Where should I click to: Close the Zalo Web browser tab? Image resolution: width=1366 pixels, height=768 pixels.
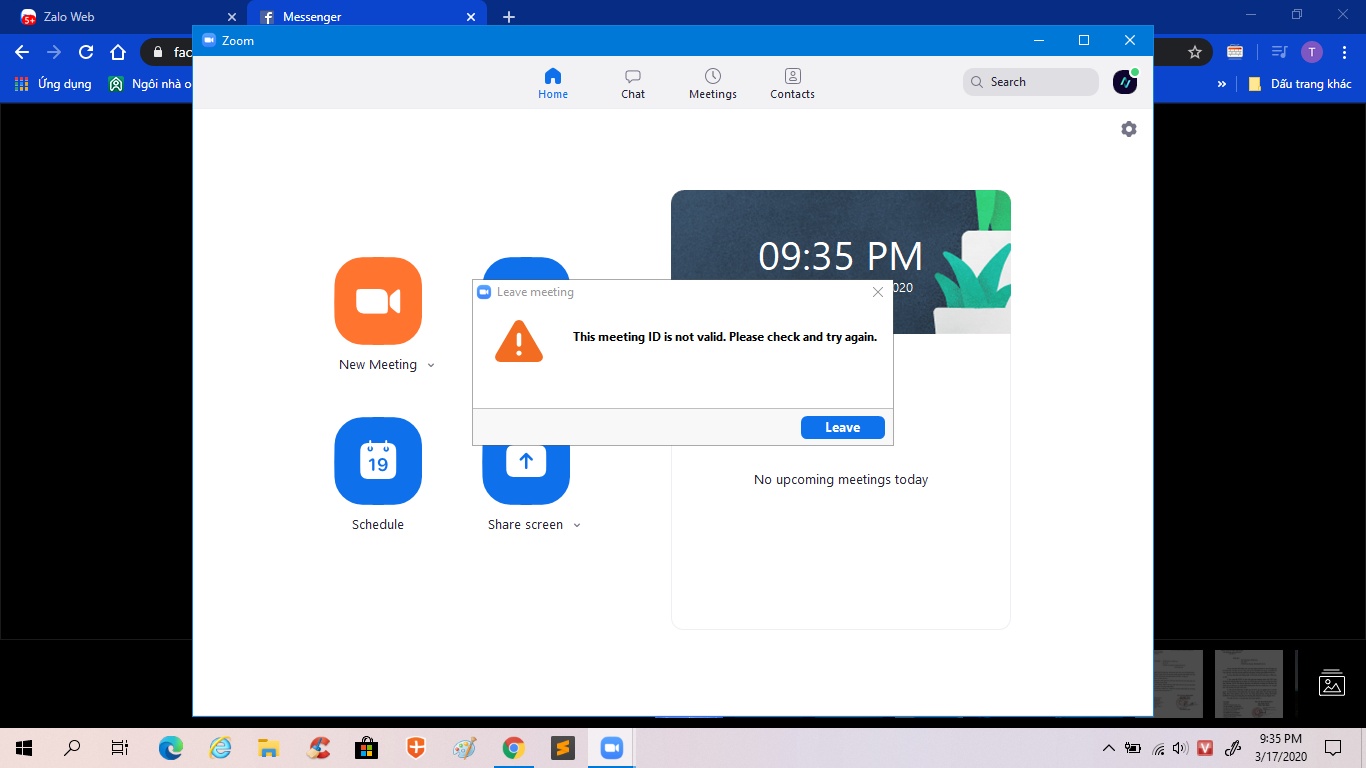232,17
